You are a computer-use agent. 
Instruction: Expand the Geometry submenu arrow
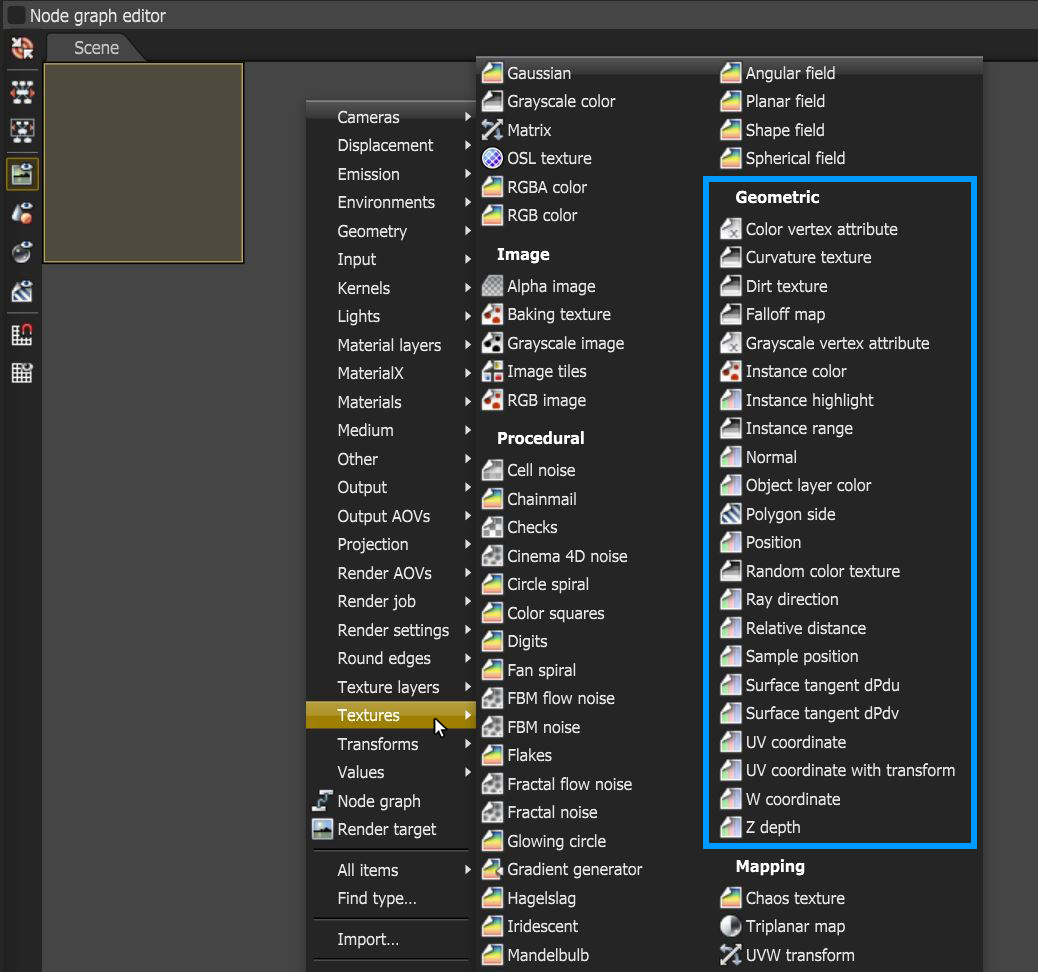[468, 230]
